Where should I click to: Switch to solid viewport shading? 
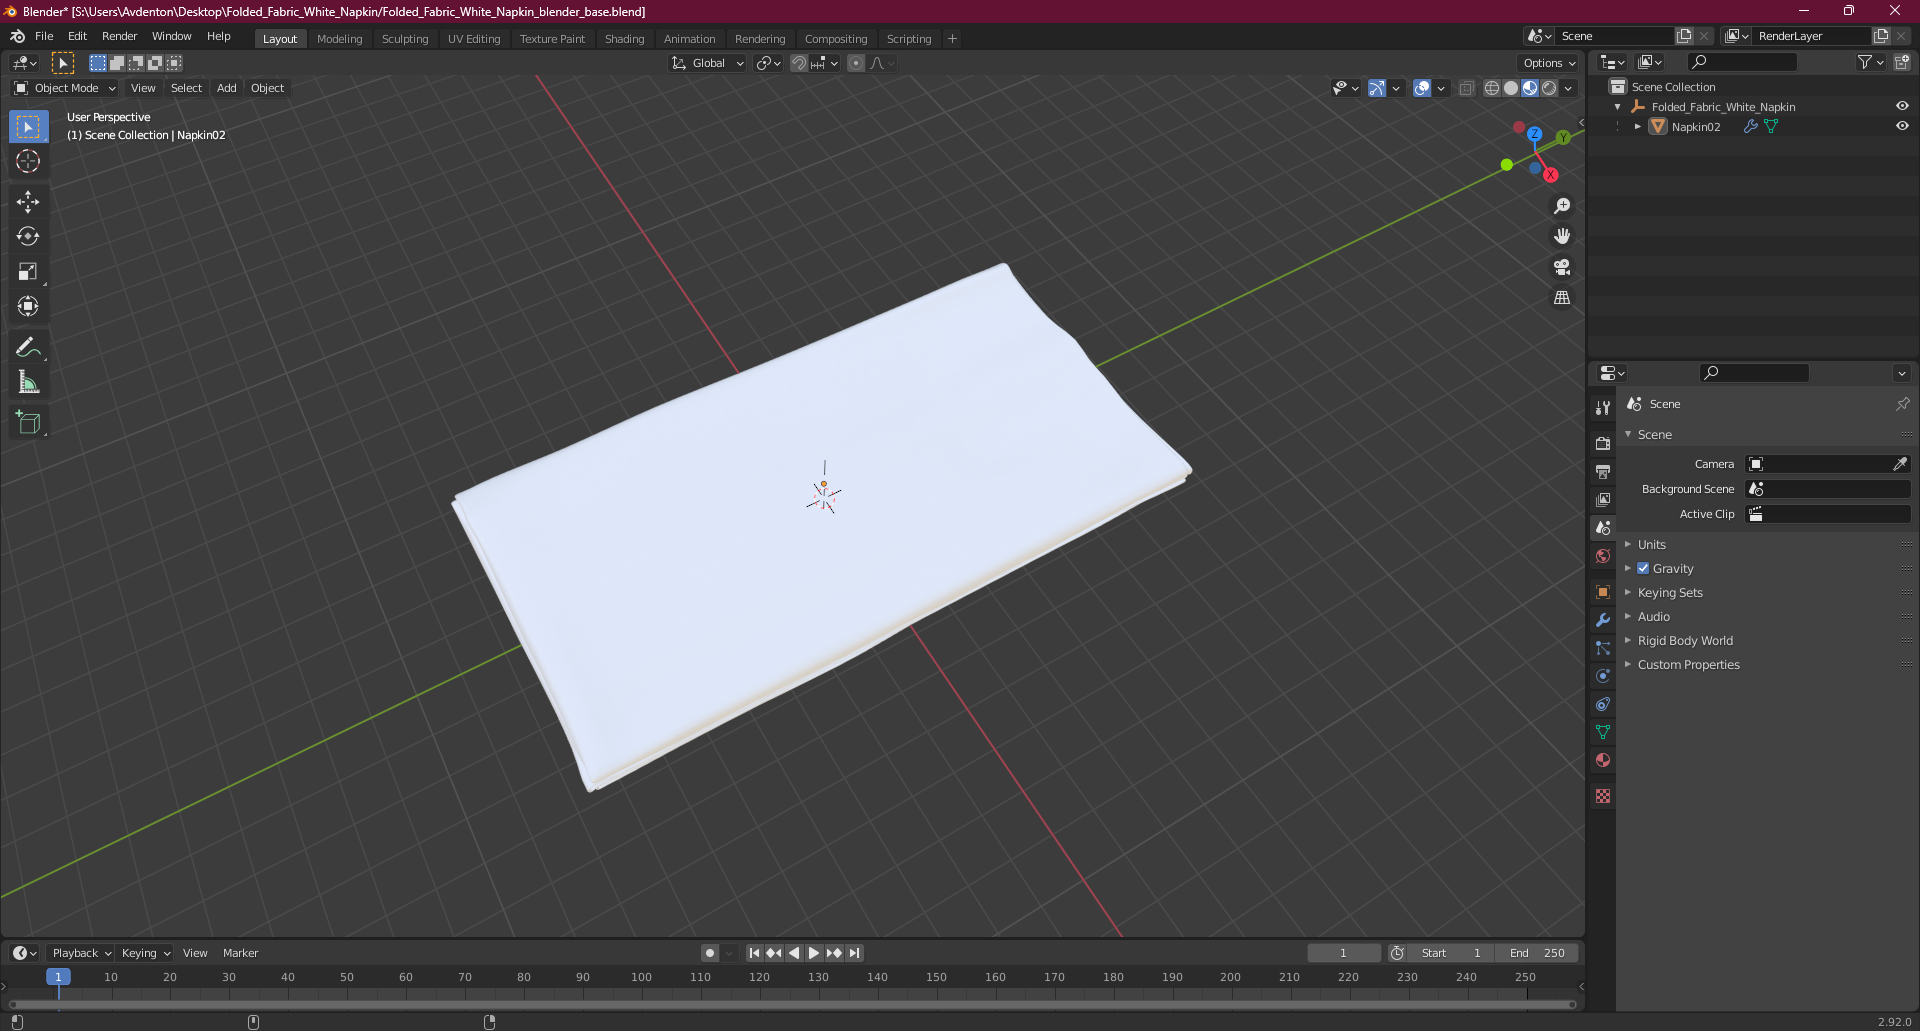(1511, 88)
